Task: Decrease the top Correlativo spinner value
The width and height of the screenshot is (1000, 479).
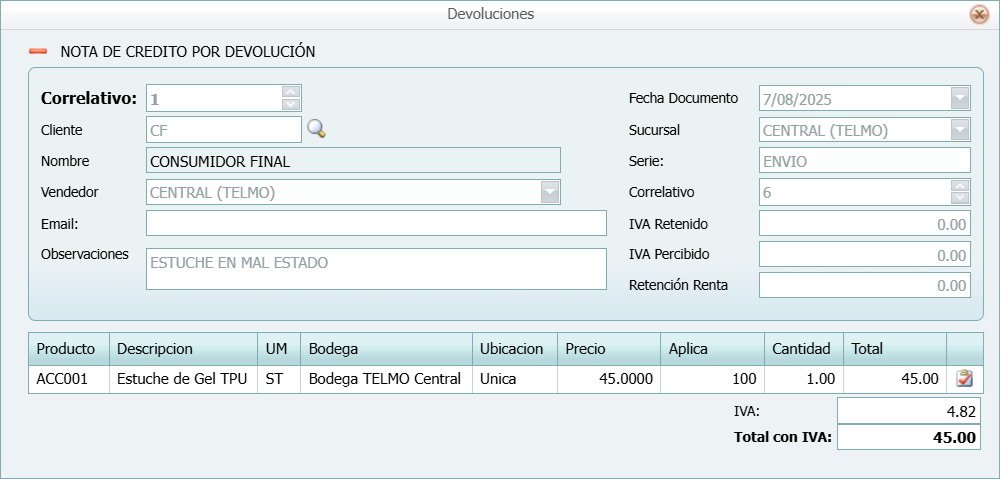Action: click(291, 104)
